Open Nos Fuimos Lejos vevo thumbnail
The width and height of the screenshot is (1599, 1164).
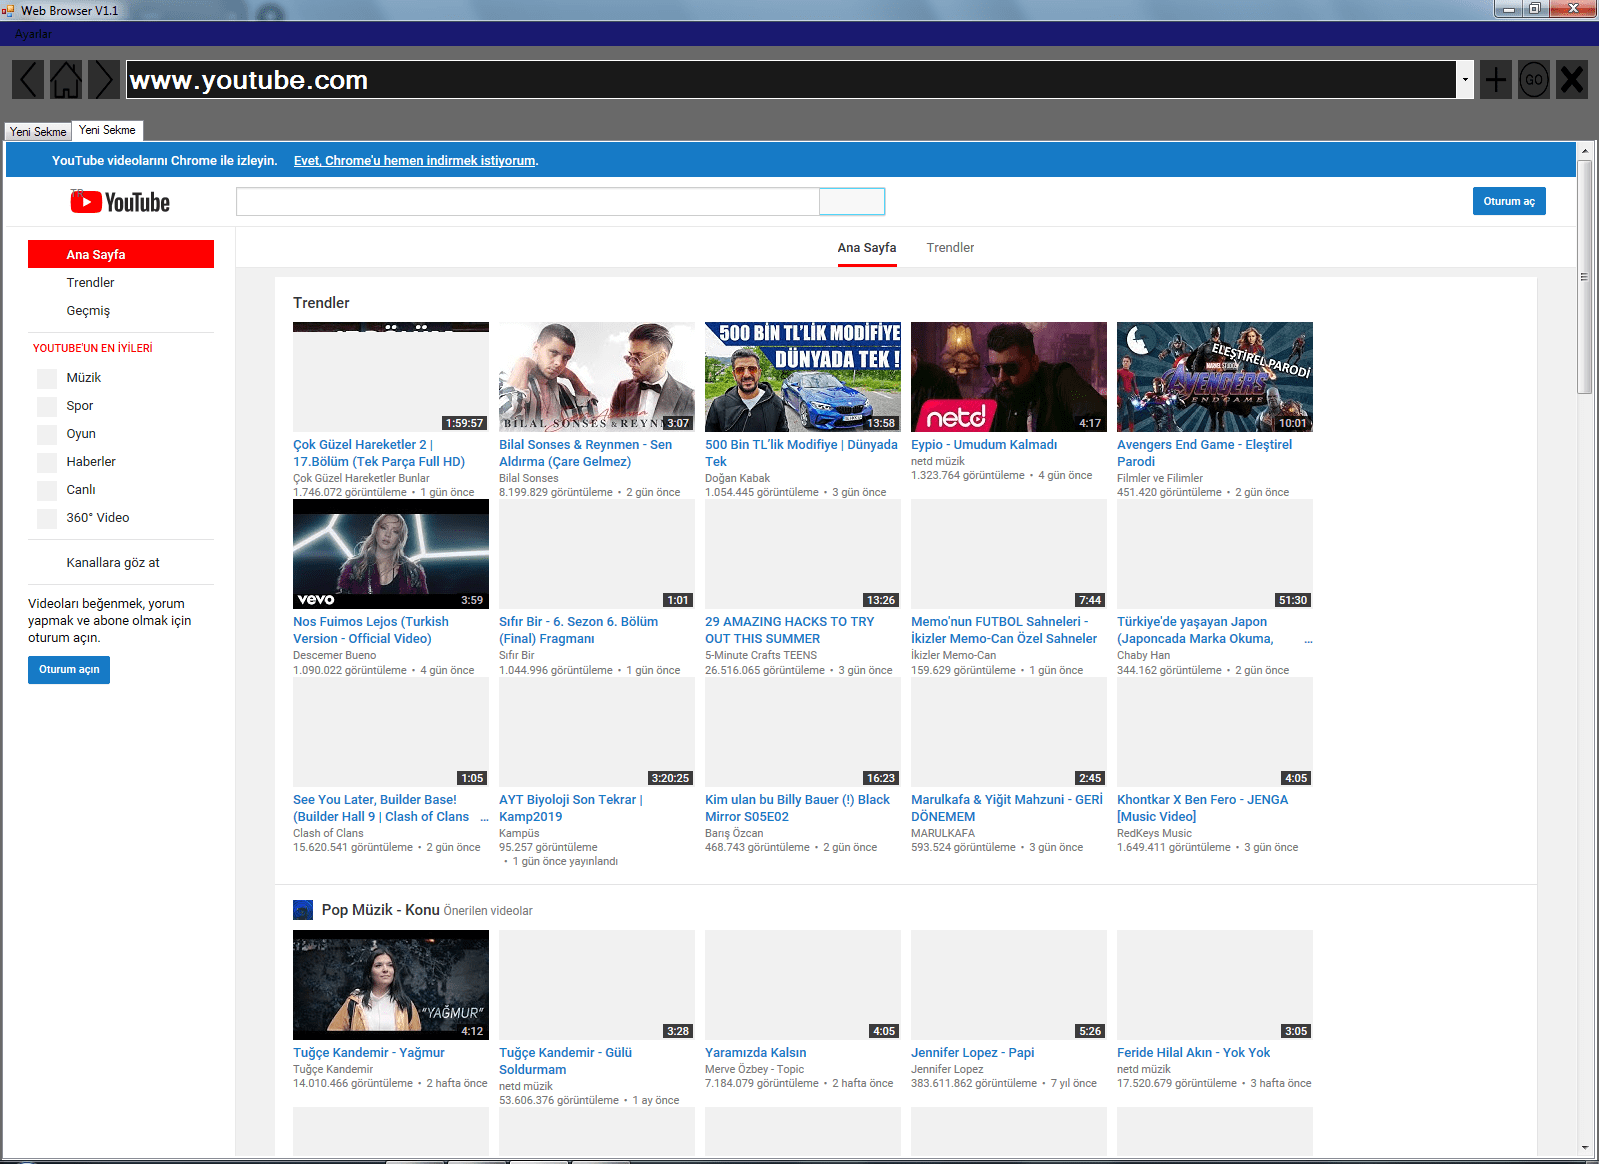coord(391,554)
